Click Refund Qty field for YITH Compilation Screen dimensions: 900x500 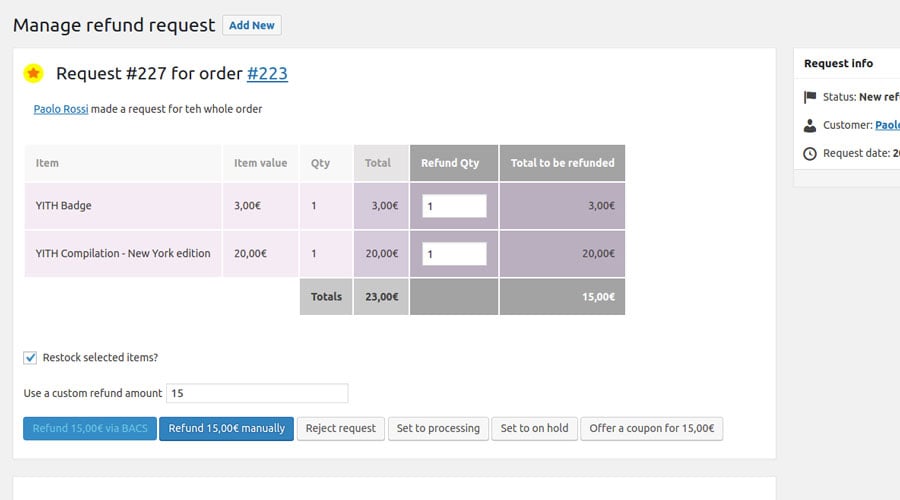[x=454, y=254]
